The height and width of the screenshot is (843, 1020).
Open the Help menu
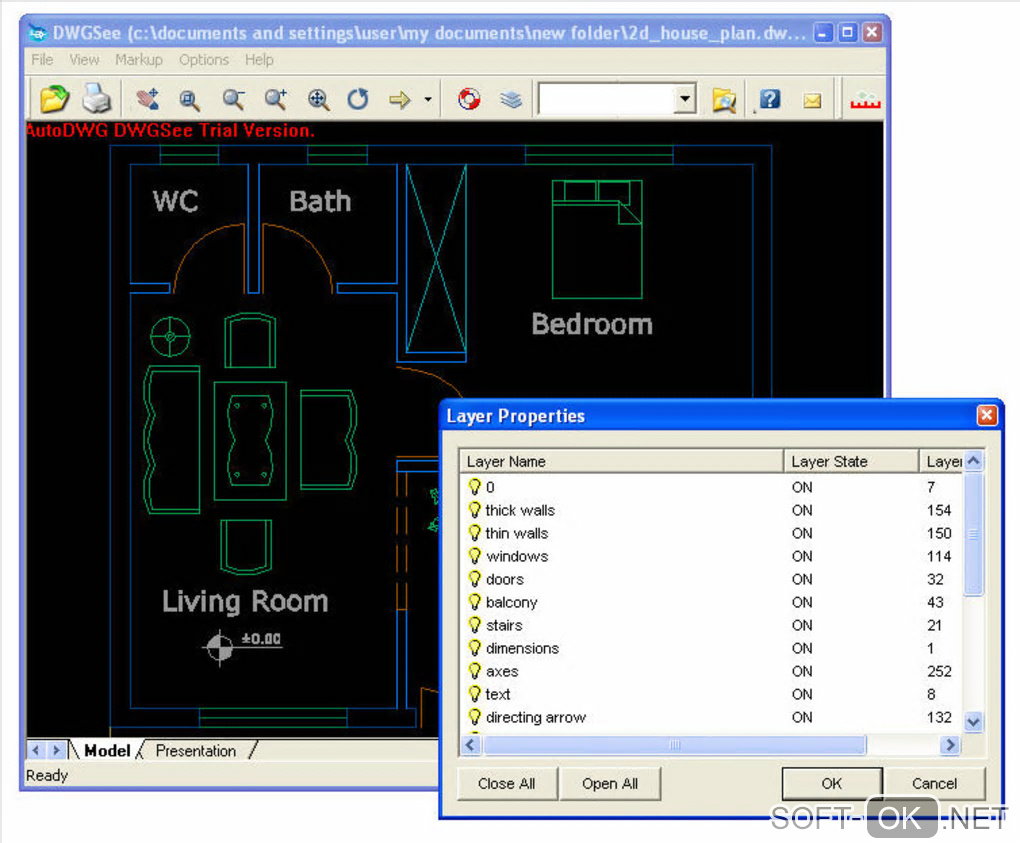(x=259, y=60)
